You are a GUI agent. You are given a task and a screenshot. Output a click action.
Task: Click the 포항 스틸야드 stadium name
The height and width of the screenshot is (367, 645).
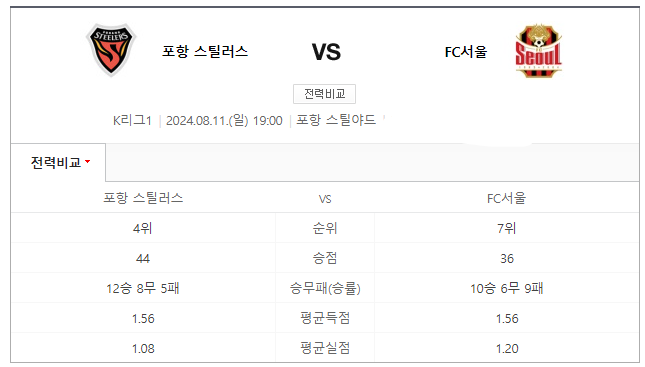point(336,120)
